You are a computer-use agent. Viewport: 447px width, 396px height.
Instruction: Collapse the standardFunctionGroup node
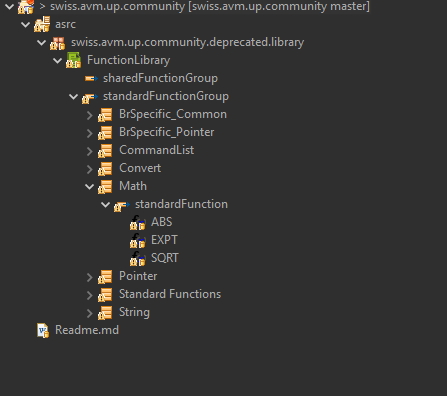click(73, 97)
